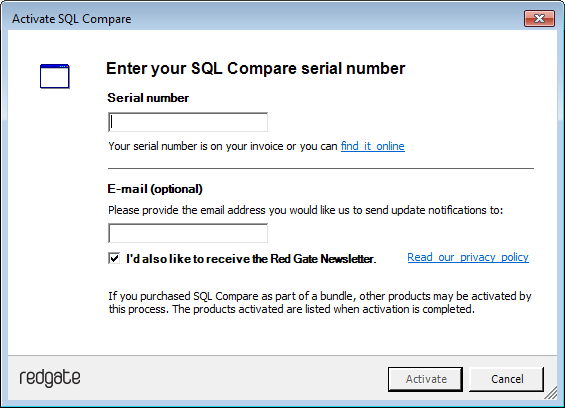Click the "Please provide the email address" instruction text
Image resolution: width=565 pixels, height=408 pixels.
click(x=306, y=210)
